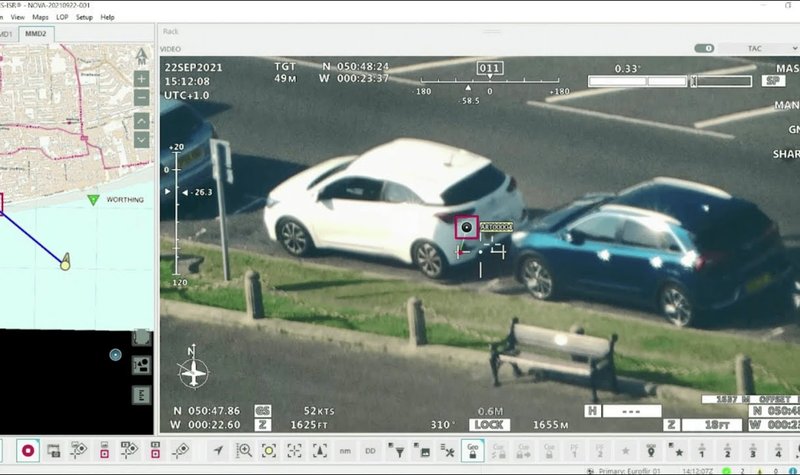Click the heading scale showing 011
Screen dimensions: 800x475
point(490,80)
